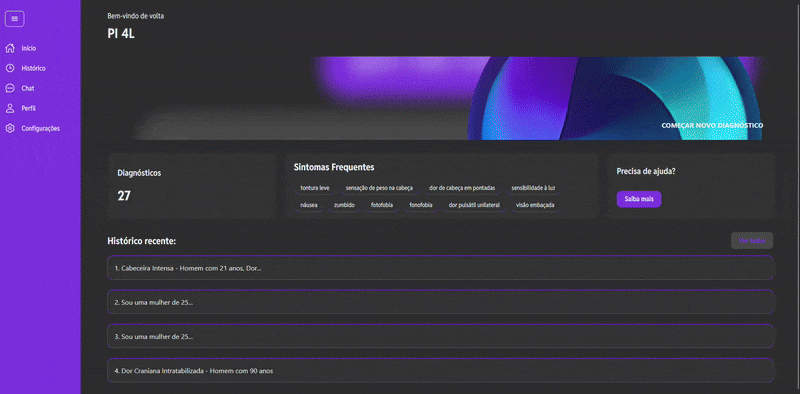800x394 pixels.
Task: Click the 'Histórico recente:' heading
Action: [142, 241]
